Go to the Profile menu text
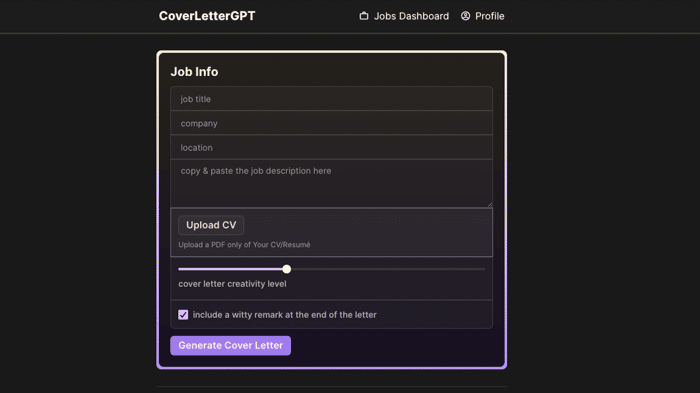This screenshot has width=700, height=393. click(x=489, y=16)
